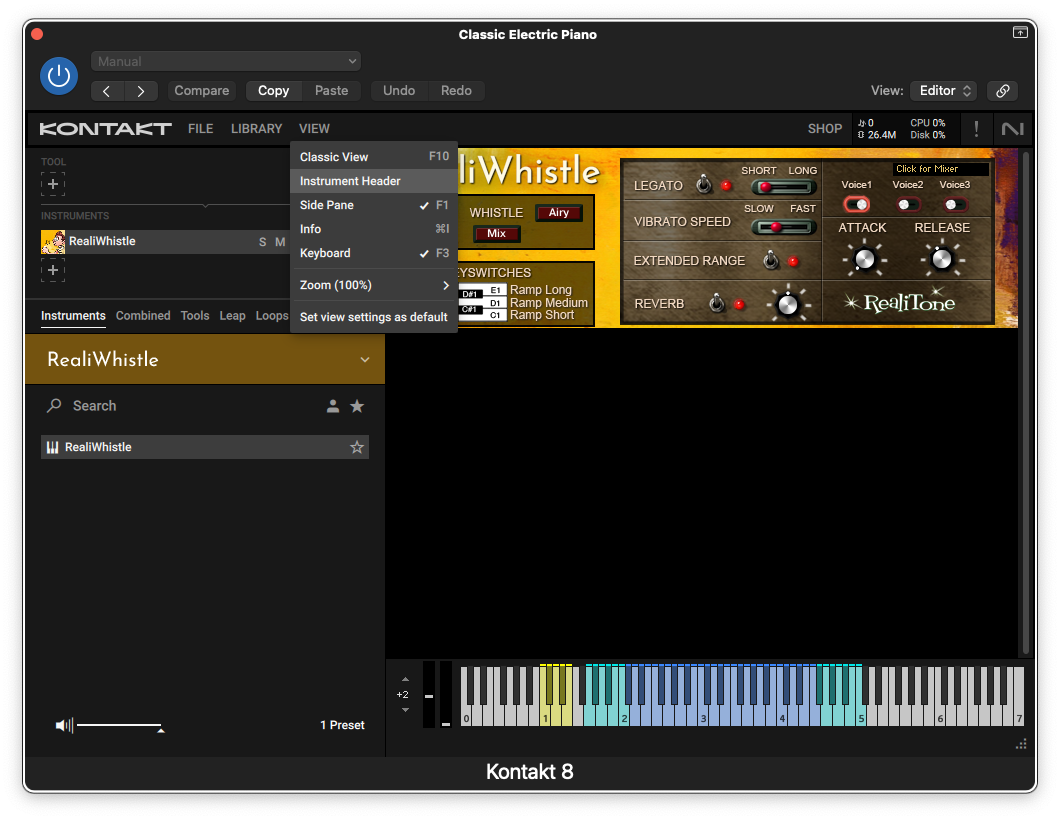Add a tool with plus icon under TOOL
Screen dimensions: 1060x820
(53, 184)
